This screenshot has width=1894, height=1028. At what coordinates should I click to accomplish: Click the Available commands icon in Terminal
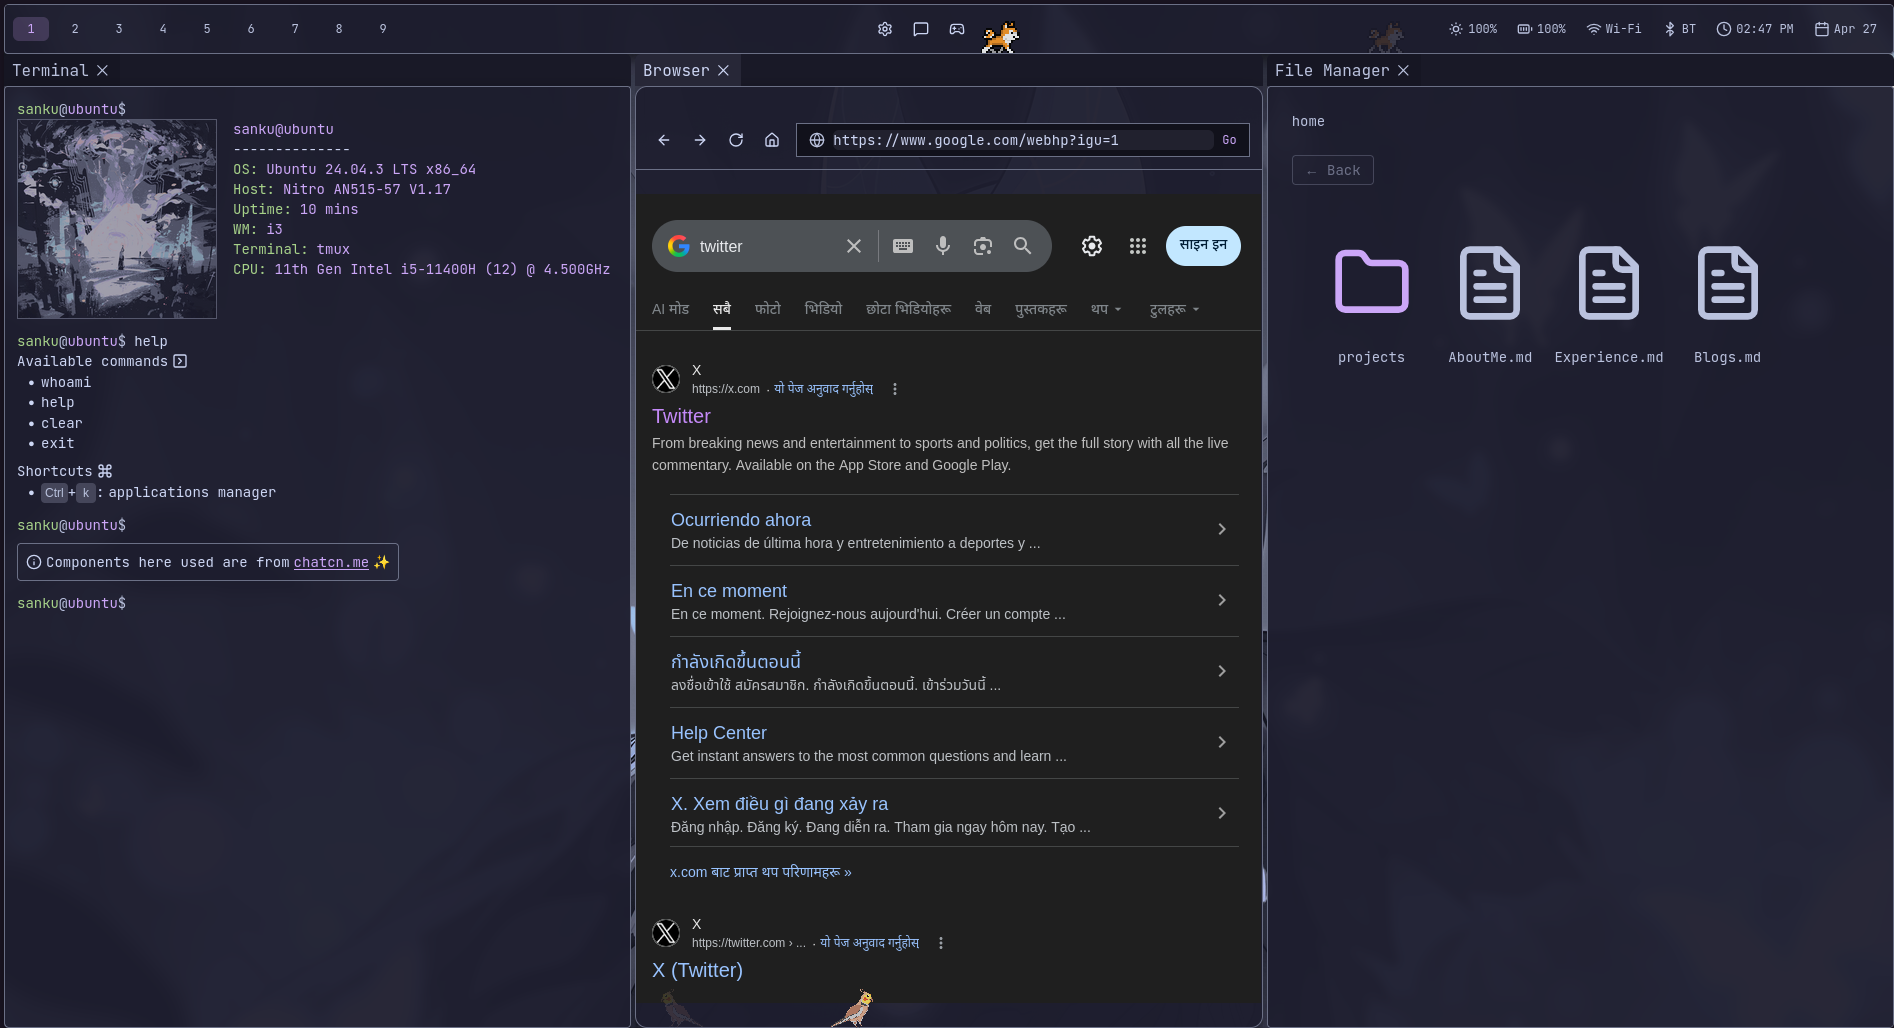(180, 361)
